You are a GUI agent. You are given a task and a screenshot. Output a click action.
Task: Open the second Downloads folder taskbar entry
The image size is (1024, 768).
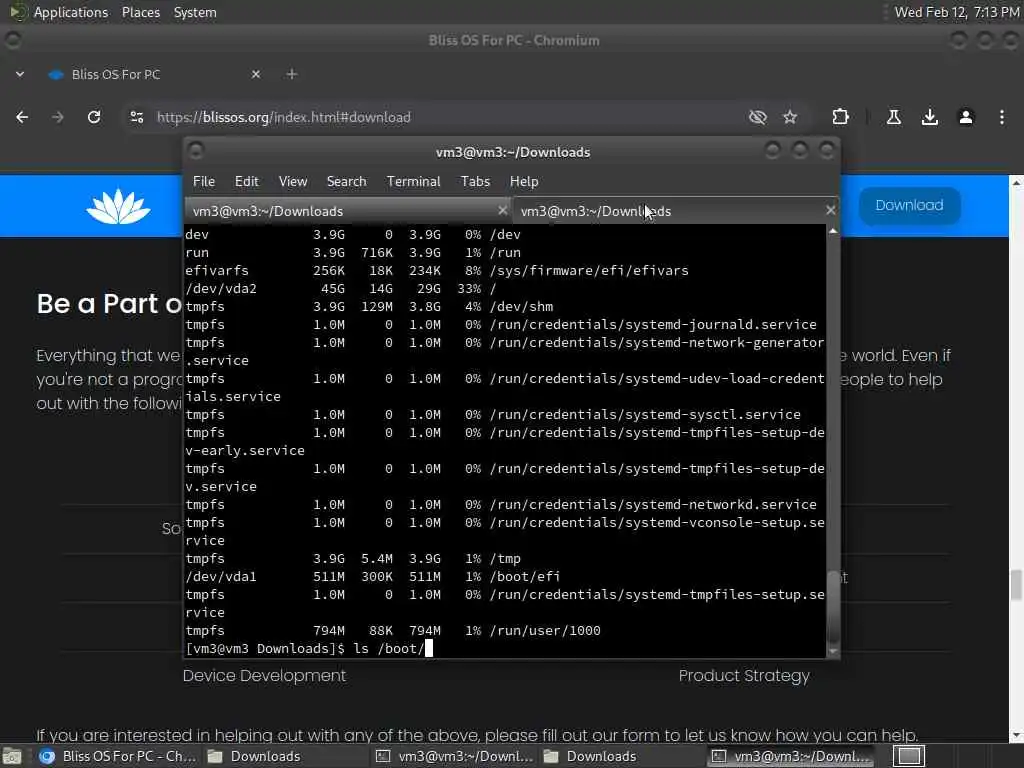click(x=590, y=756)
